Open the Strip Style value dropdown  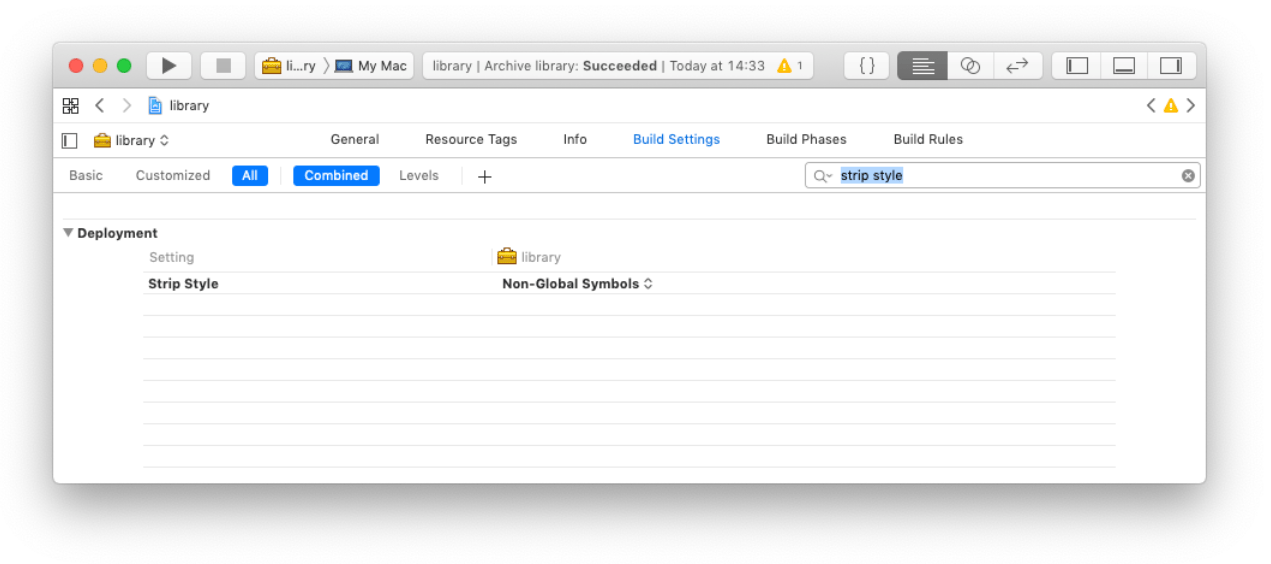(577, 284)
